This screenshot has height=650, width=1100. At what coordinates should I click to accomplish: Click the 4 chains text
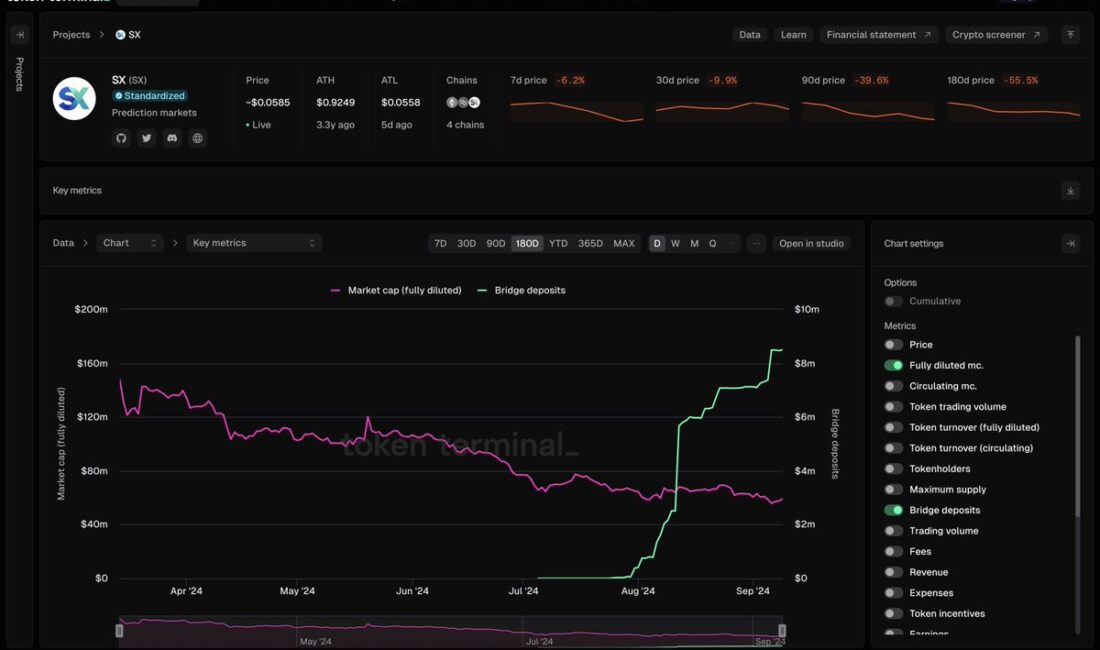(x=465, y=125)
